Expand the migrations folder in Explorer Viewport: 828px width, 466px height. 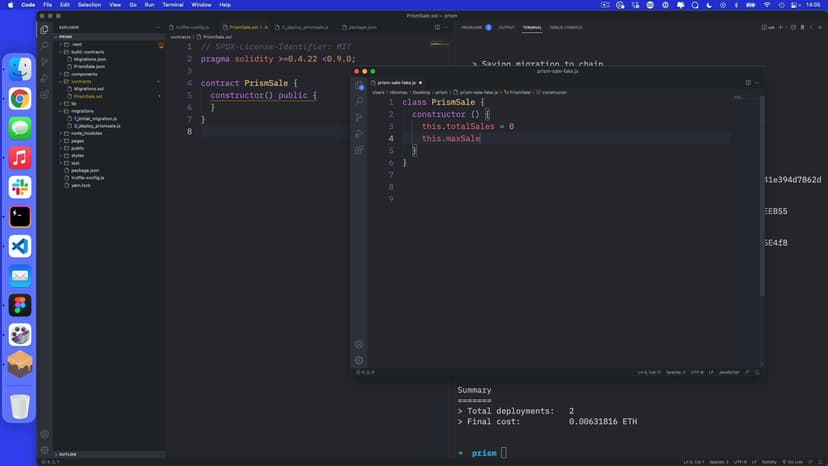tap(82, 110)
